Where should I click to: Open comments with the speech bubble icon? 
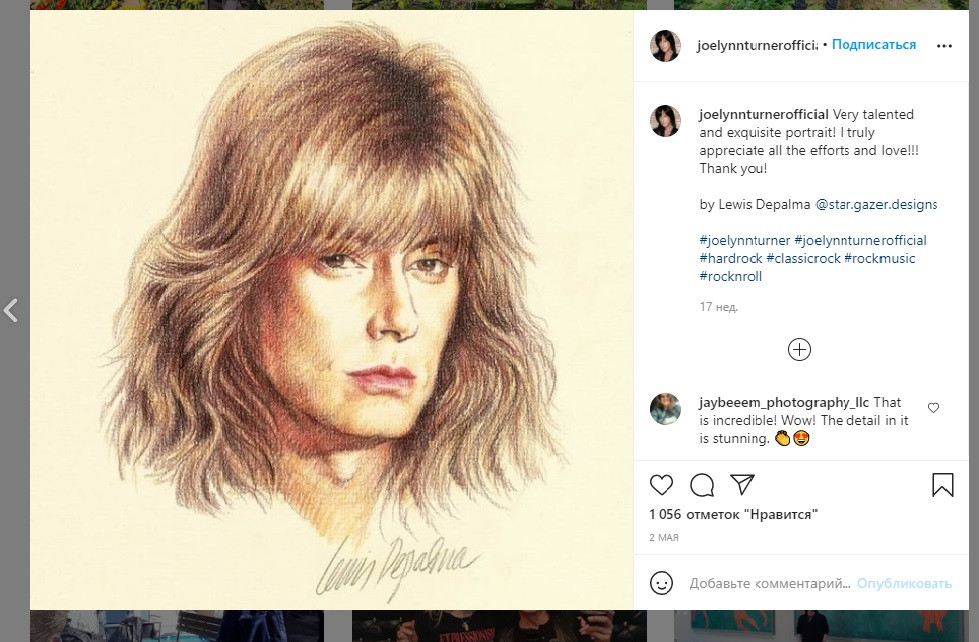702,485
